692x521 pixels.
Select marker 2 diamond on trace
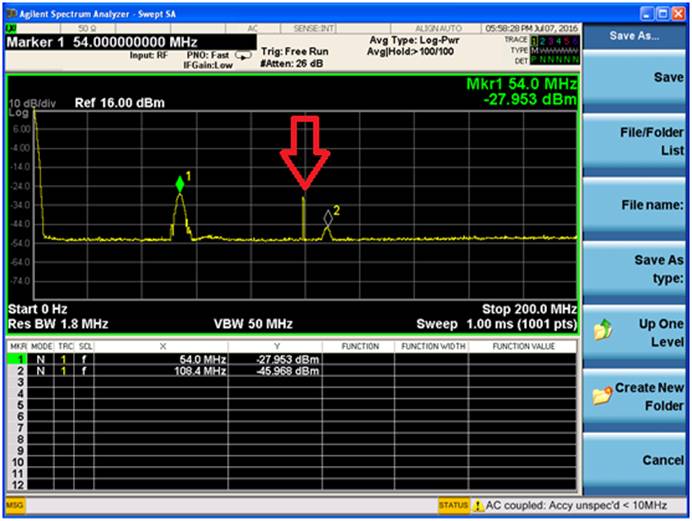point(328,218)
